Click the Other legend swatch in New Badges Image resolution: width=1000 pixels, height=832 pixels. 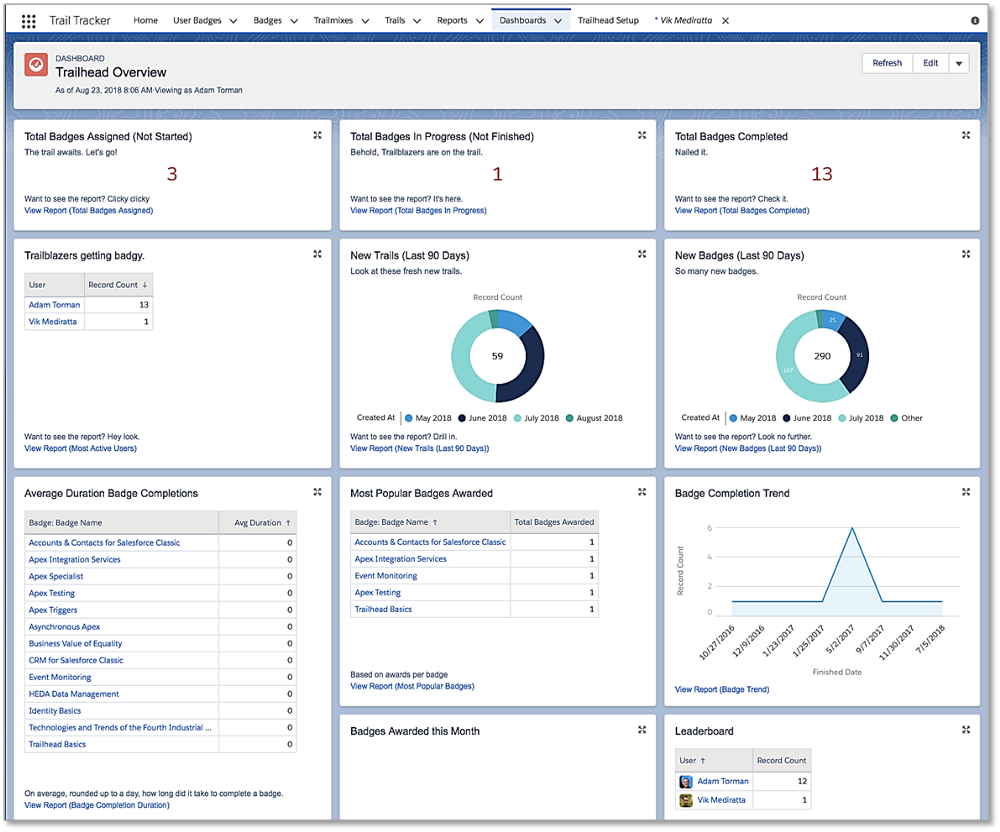[894, 418]
